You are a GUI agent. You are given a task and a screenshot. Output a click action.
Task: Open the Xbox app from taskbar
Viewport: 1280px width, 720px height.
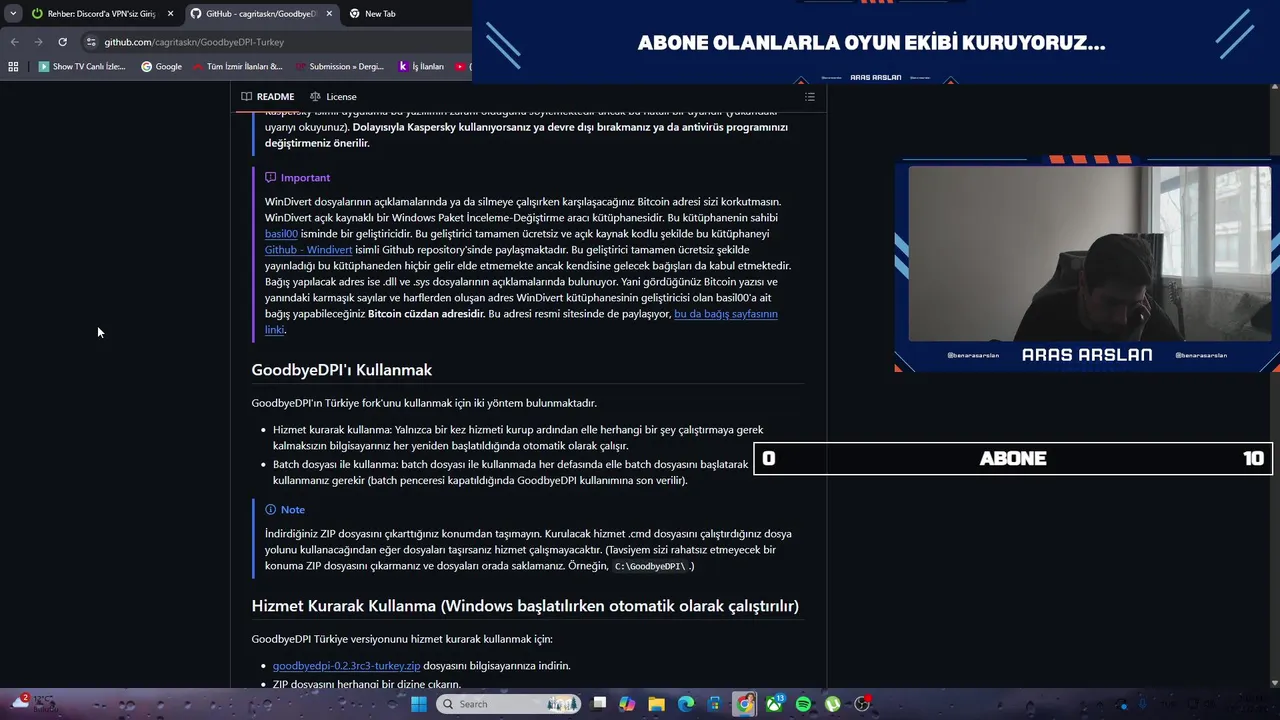click(x=775, y=704)
